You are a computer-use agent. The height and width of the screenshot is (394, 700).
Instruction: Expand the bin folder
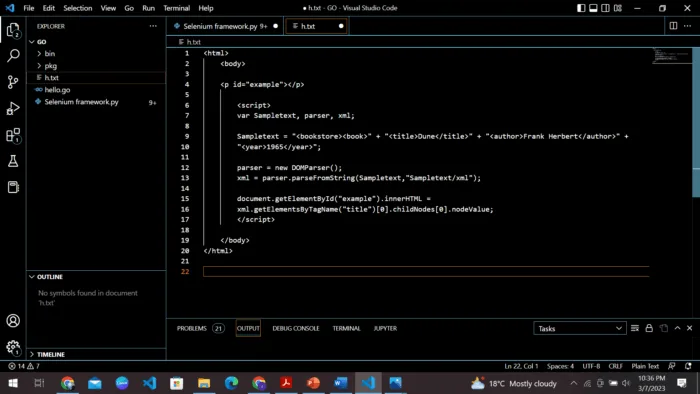96,54
